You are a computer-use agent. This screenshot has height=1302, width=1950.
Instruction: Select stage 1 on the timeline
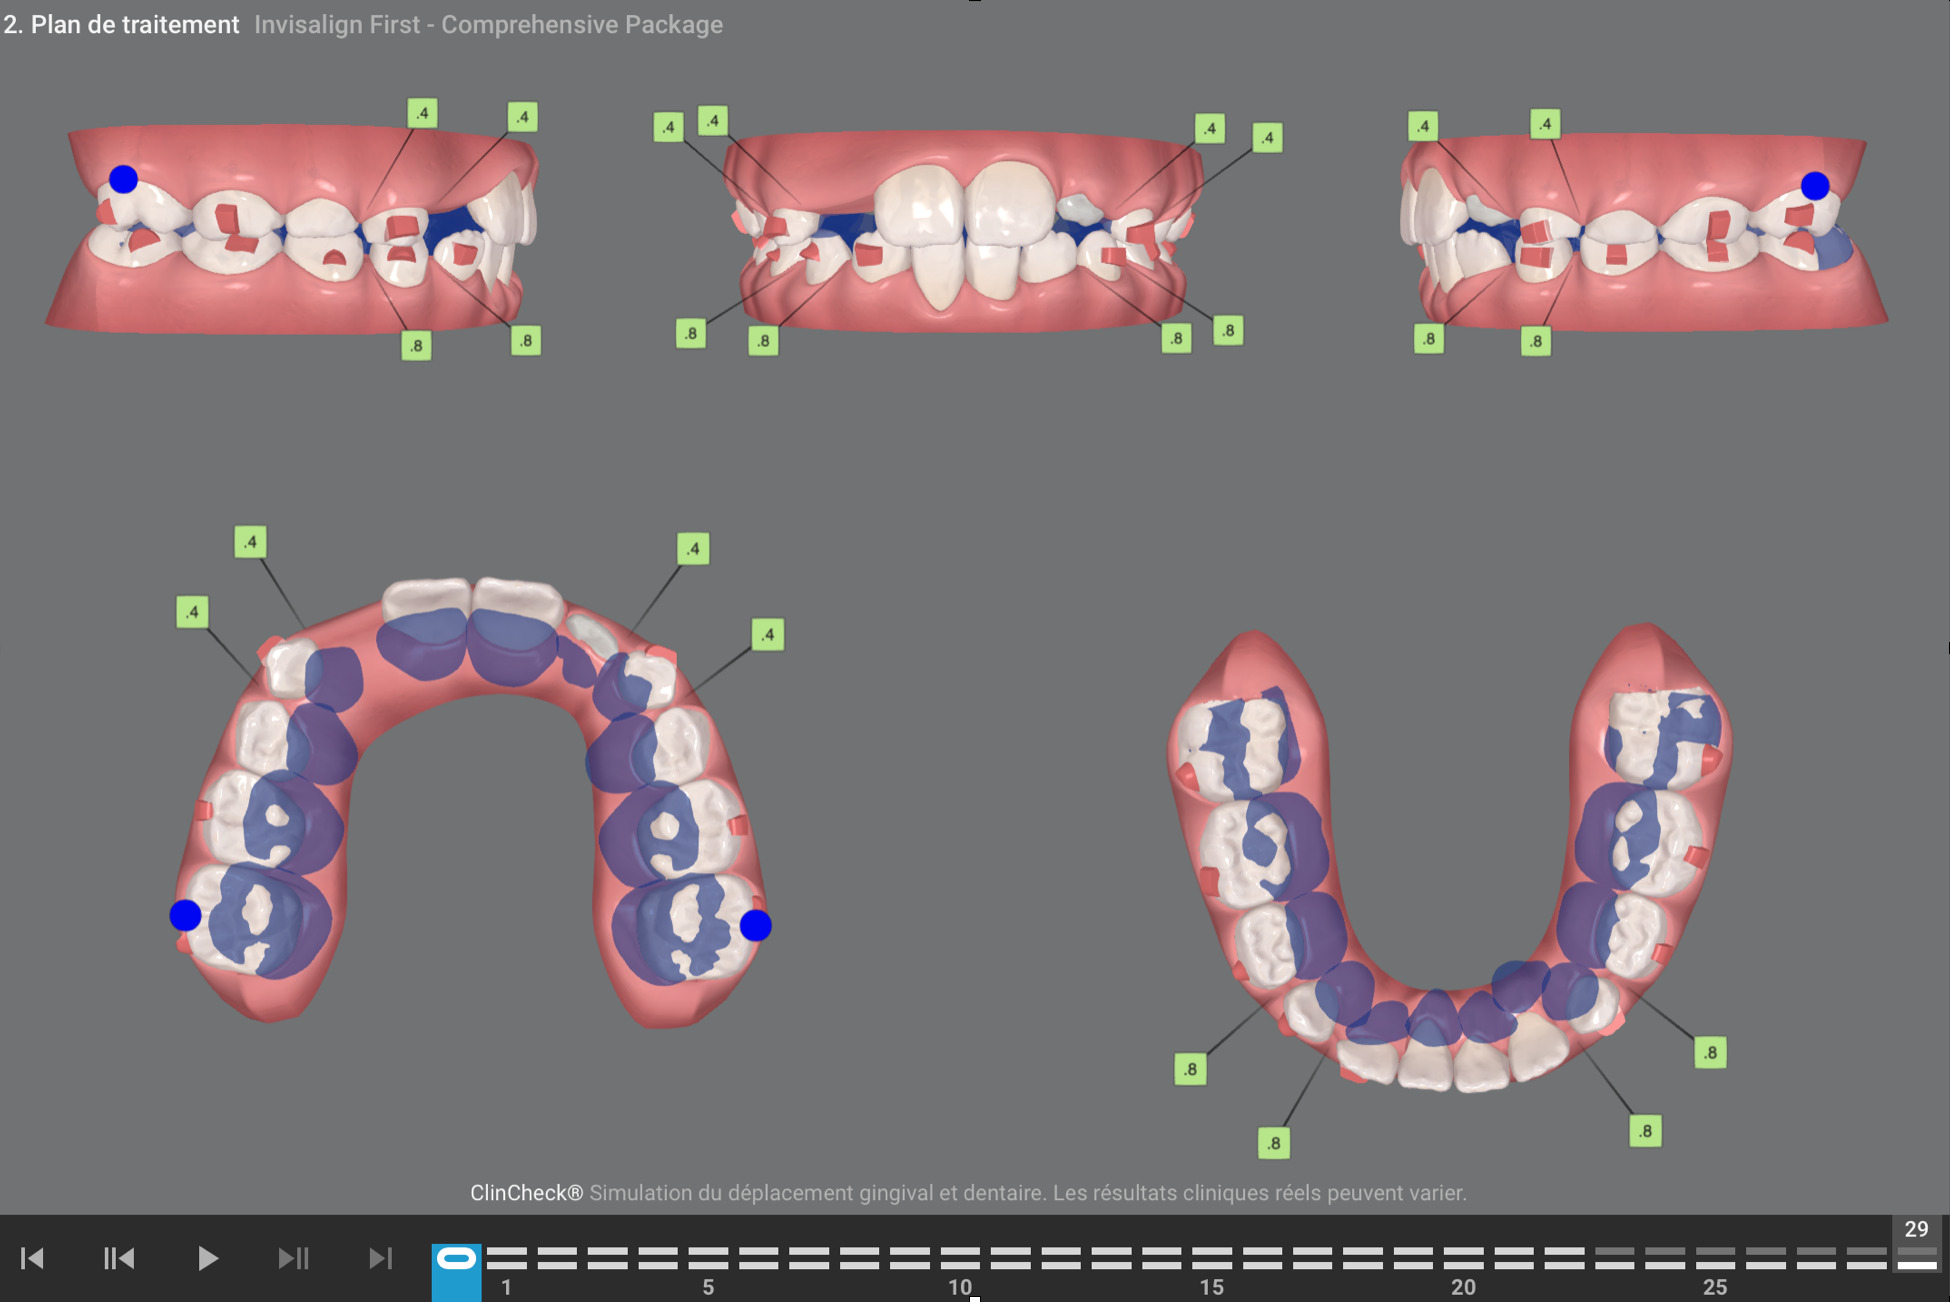507,1258
